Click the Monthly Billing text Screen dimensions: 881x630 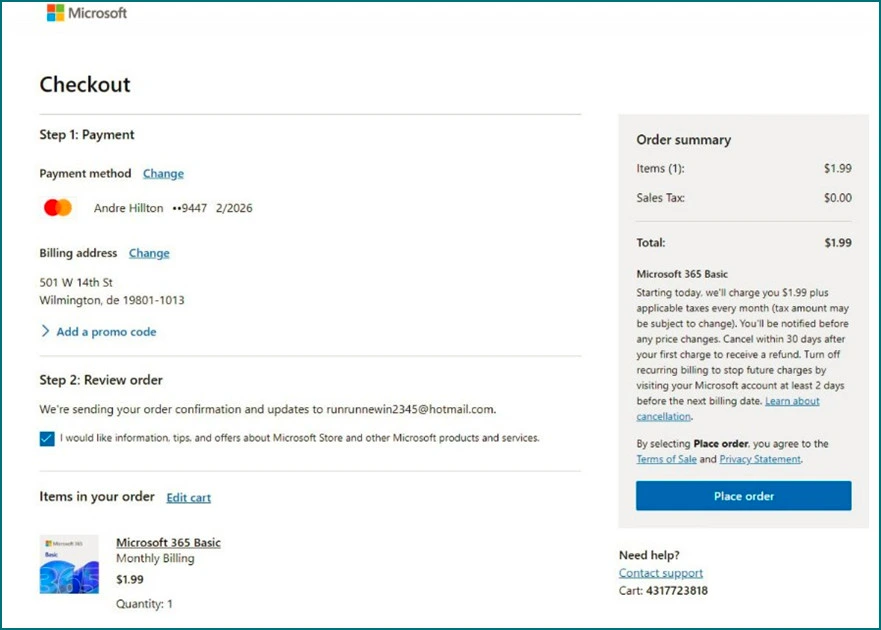coord(155,558)
